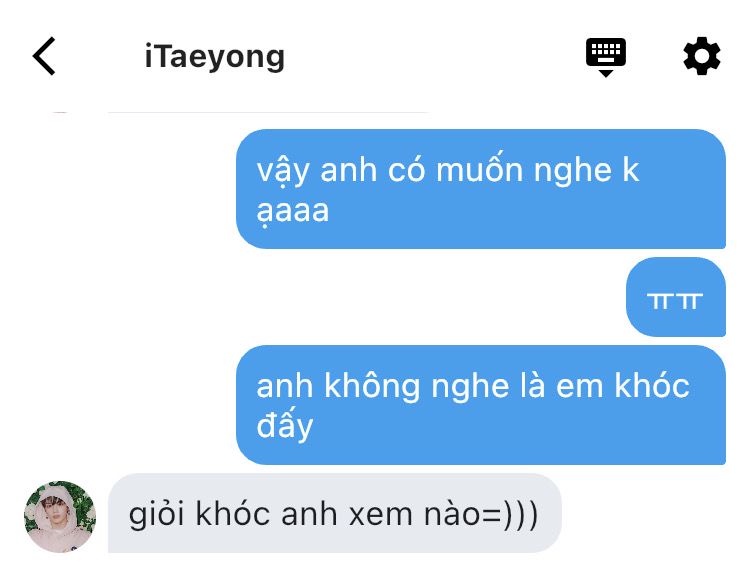Click the word "đấy" in the last blue bubble
Image resolution: width=750 pixels, height=571 pixels.
(285, 424)
